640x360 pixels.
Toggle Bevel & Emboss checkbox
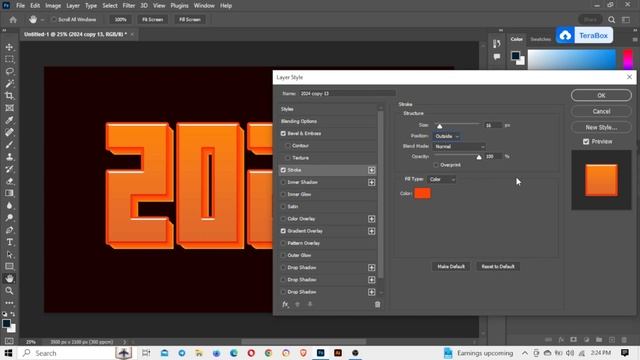tap(283, 133)
